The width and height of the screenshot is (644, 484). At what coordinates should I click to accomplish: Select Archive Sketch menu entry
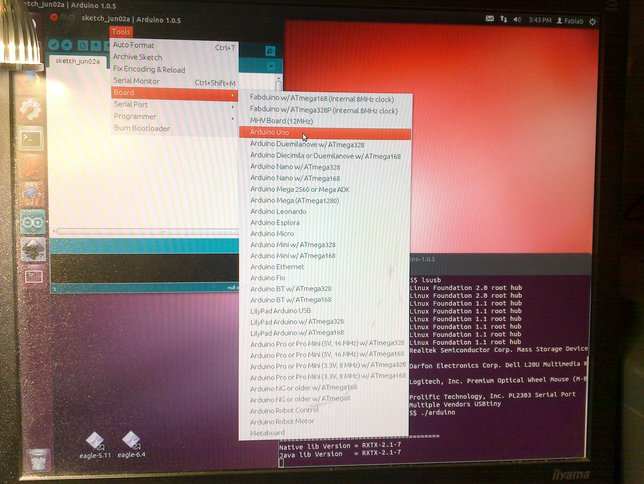[174, 57]
